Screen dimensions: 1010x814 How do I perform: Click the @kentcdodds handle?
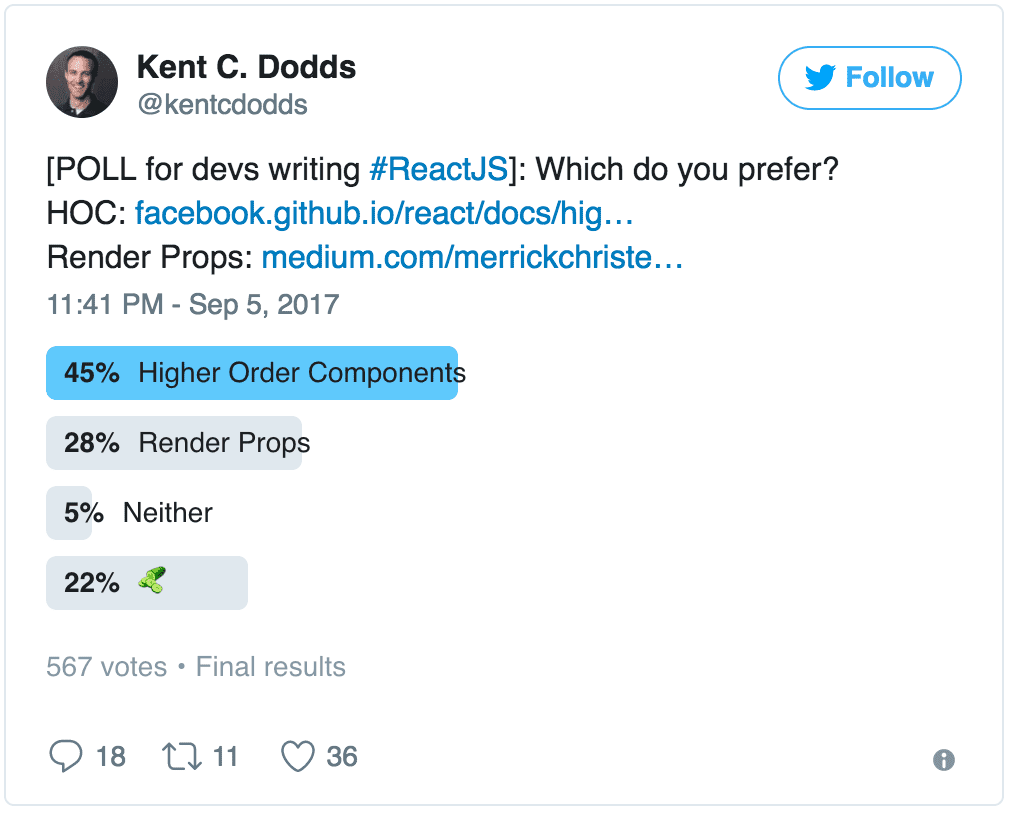222,104
